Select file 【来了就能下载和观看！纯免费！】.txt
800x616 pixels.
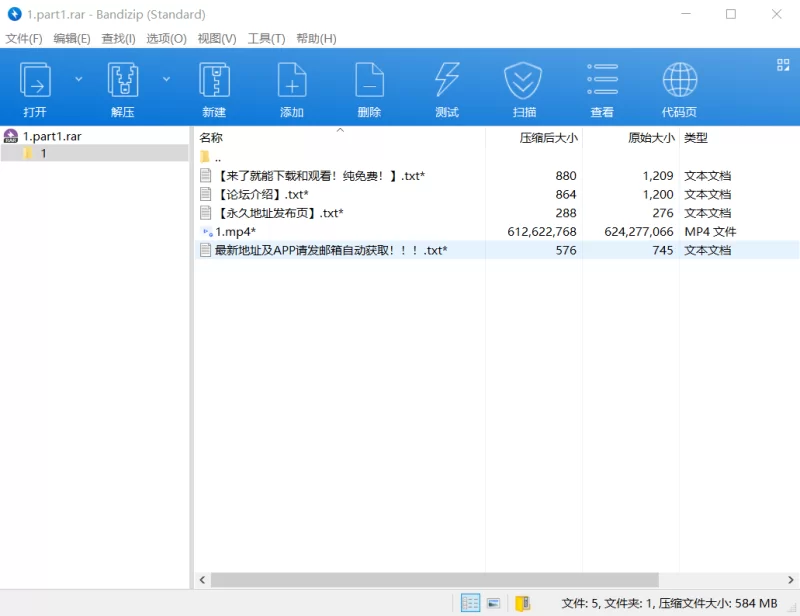coord(322,176)
